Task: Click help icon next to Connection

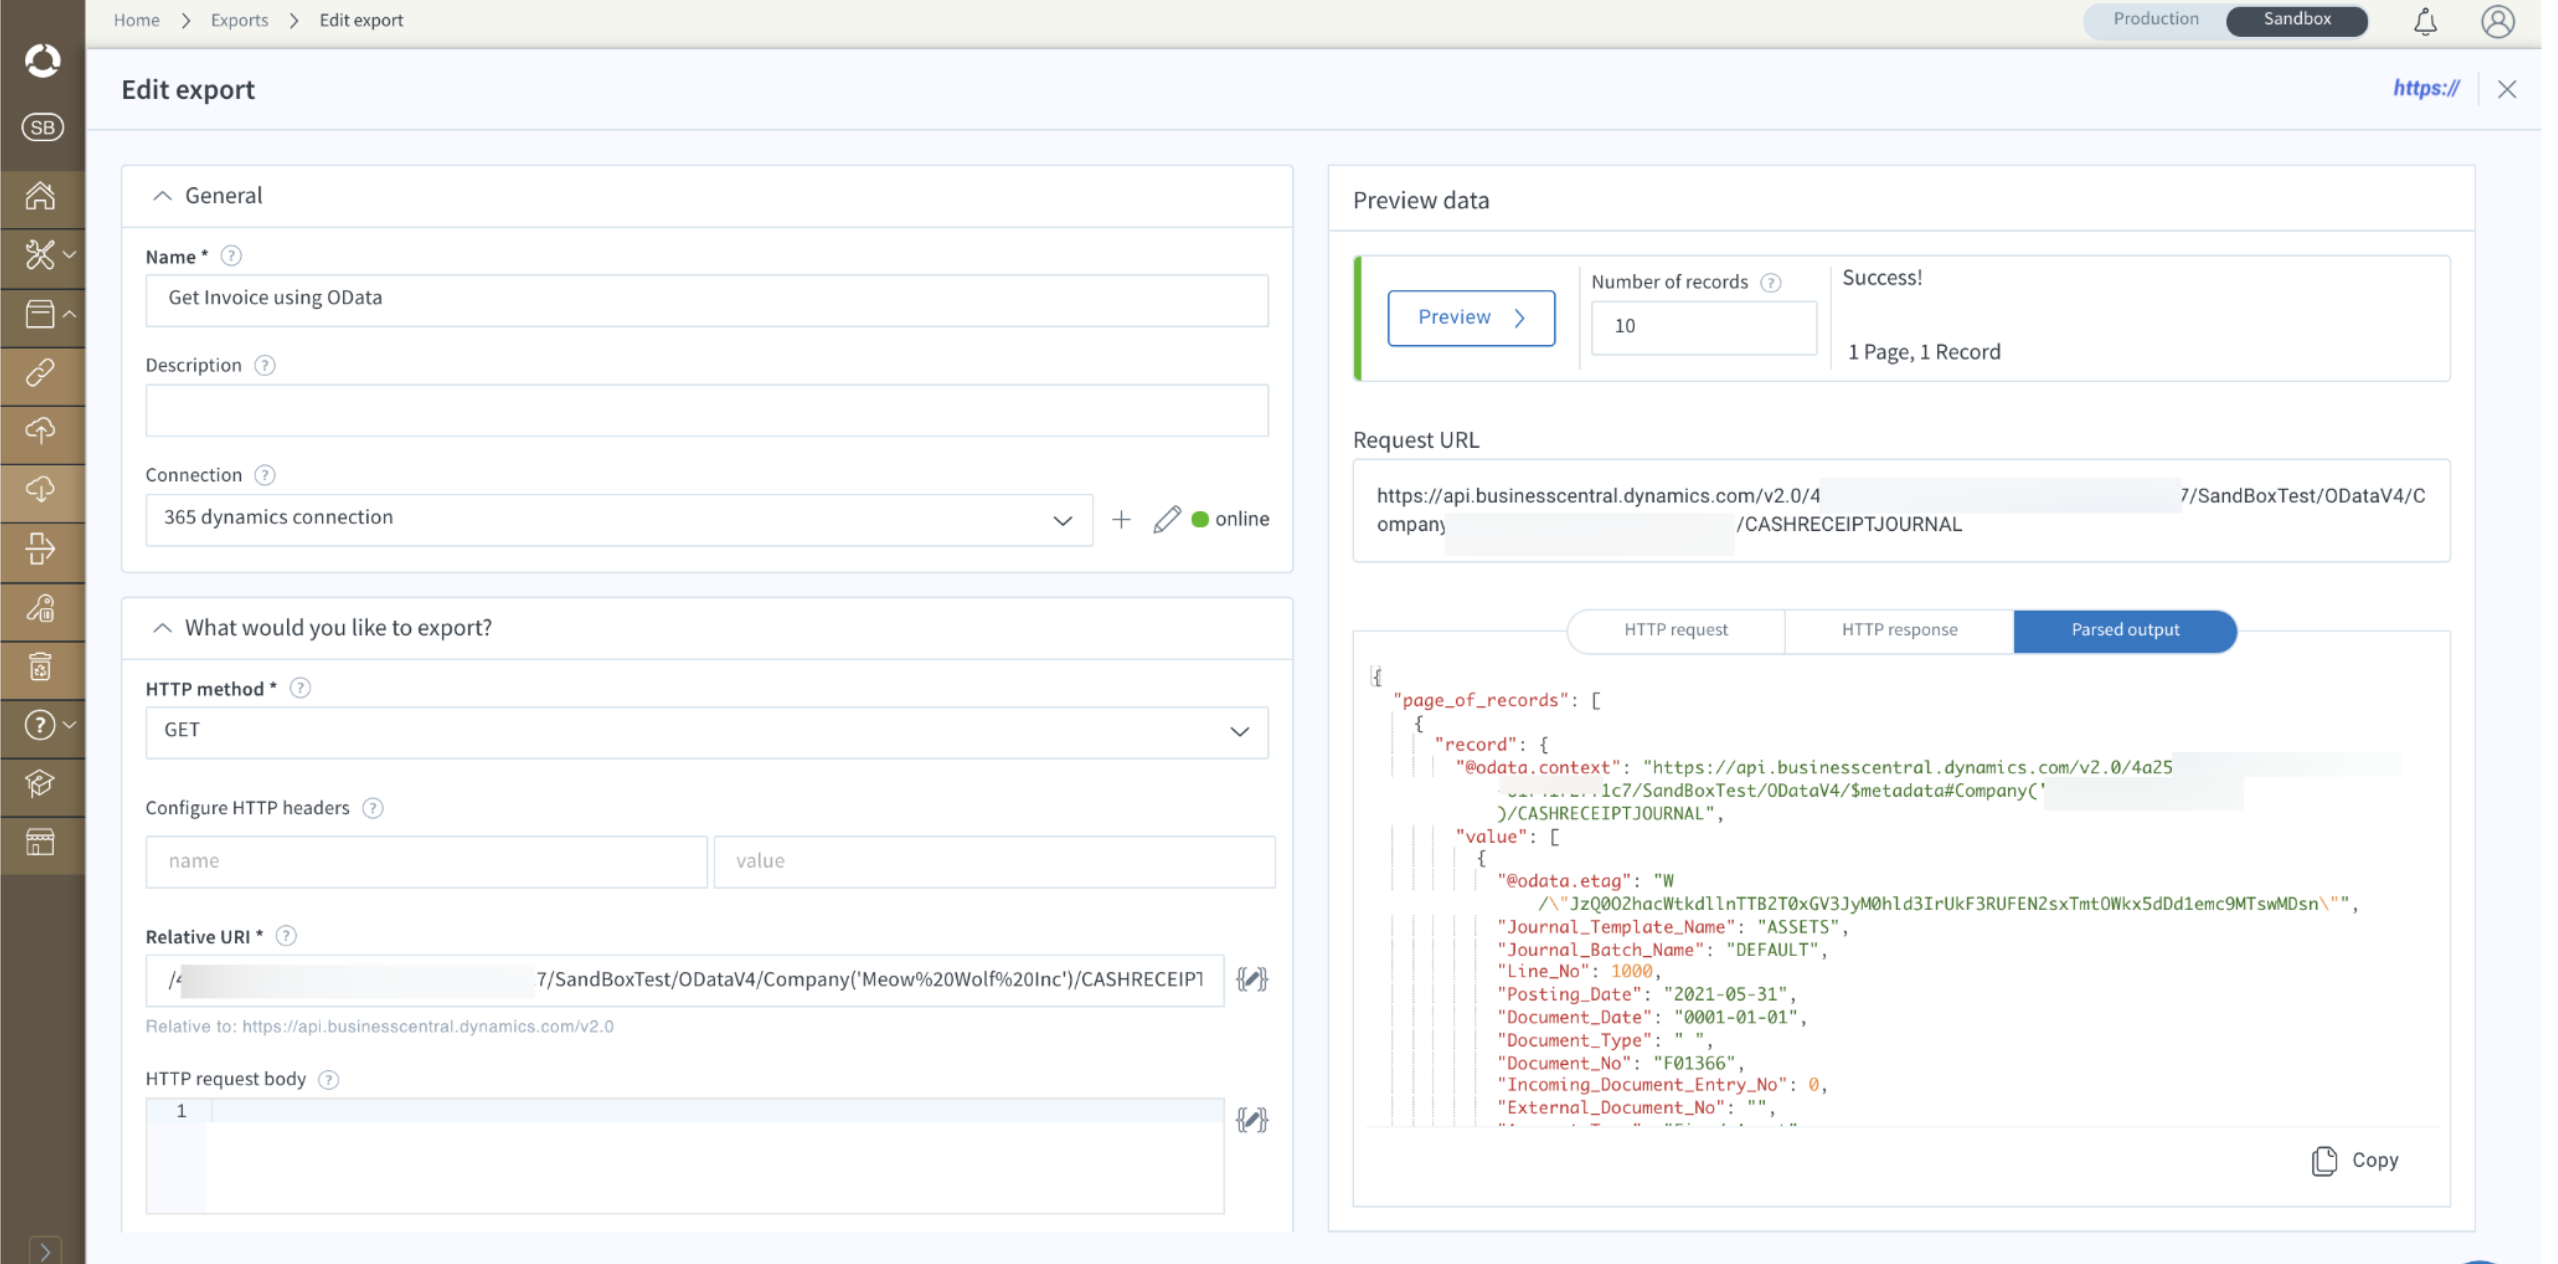Action: click(x=264, y=475)
